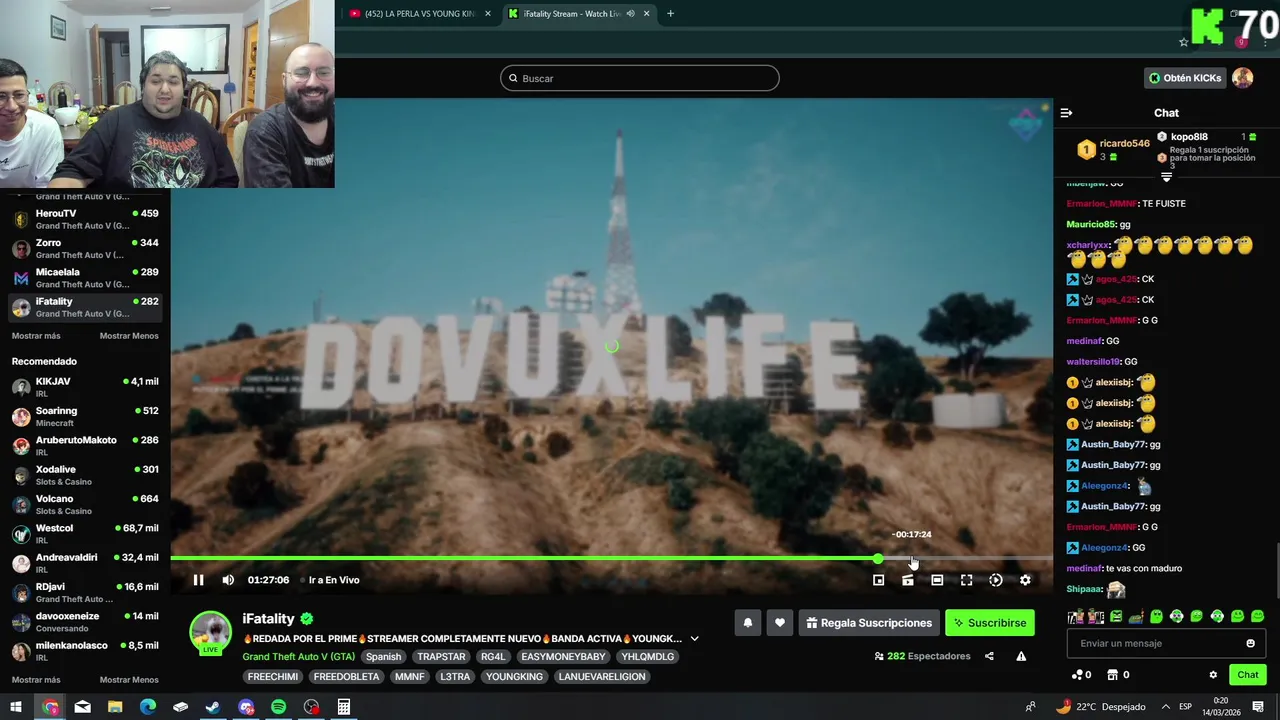Open Zorro channel in sidebar
Screen dimensions: 1280x720
[85, 249]
